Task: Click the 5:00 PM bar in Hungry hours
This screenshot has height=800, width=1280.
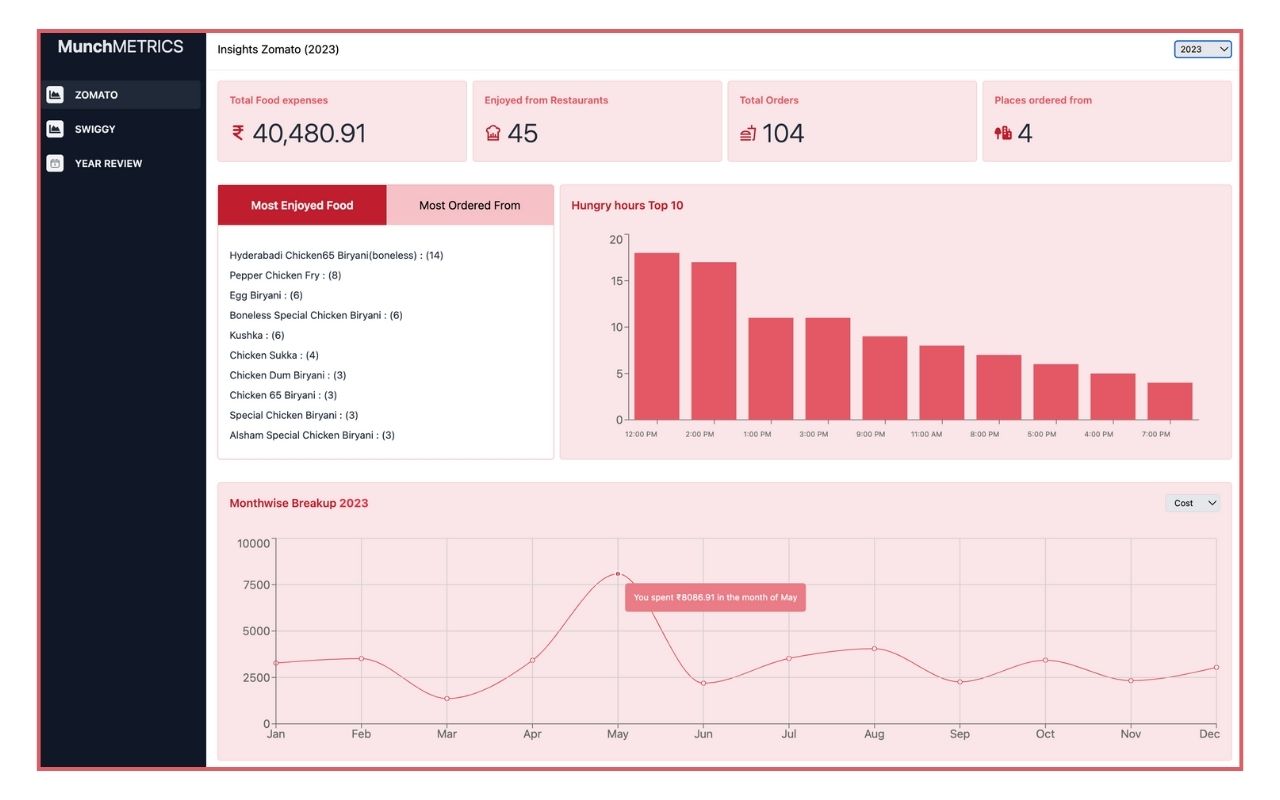Action: [1056, 392]
